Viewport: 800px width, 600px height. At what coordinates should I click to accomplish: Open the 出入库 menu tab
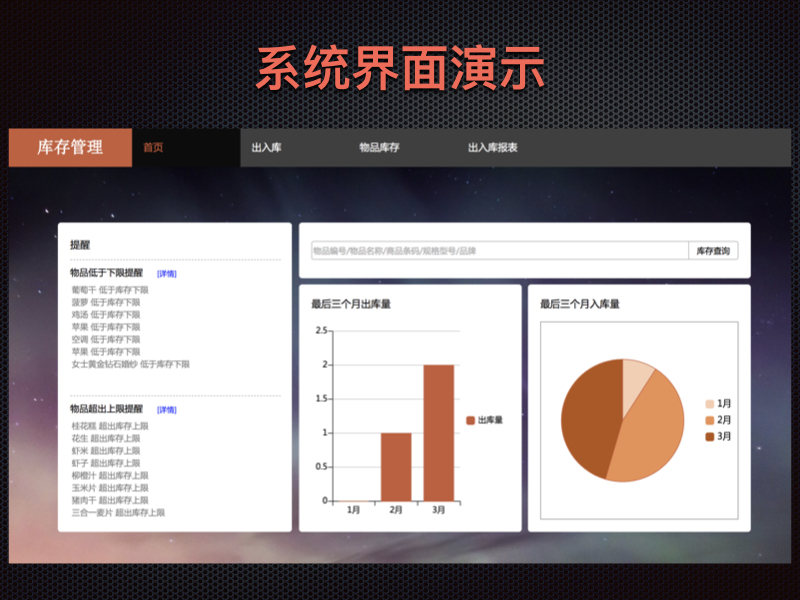click(266, 148)
